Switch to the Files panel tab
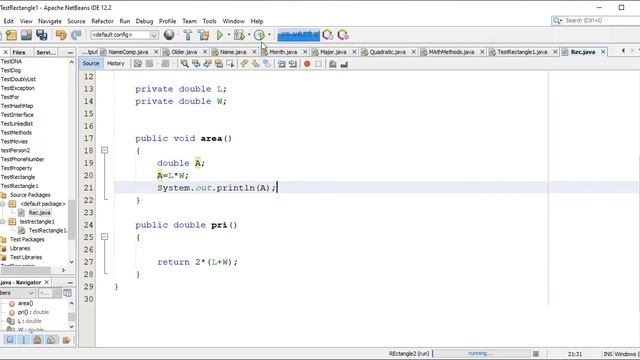 pos(19,53)
